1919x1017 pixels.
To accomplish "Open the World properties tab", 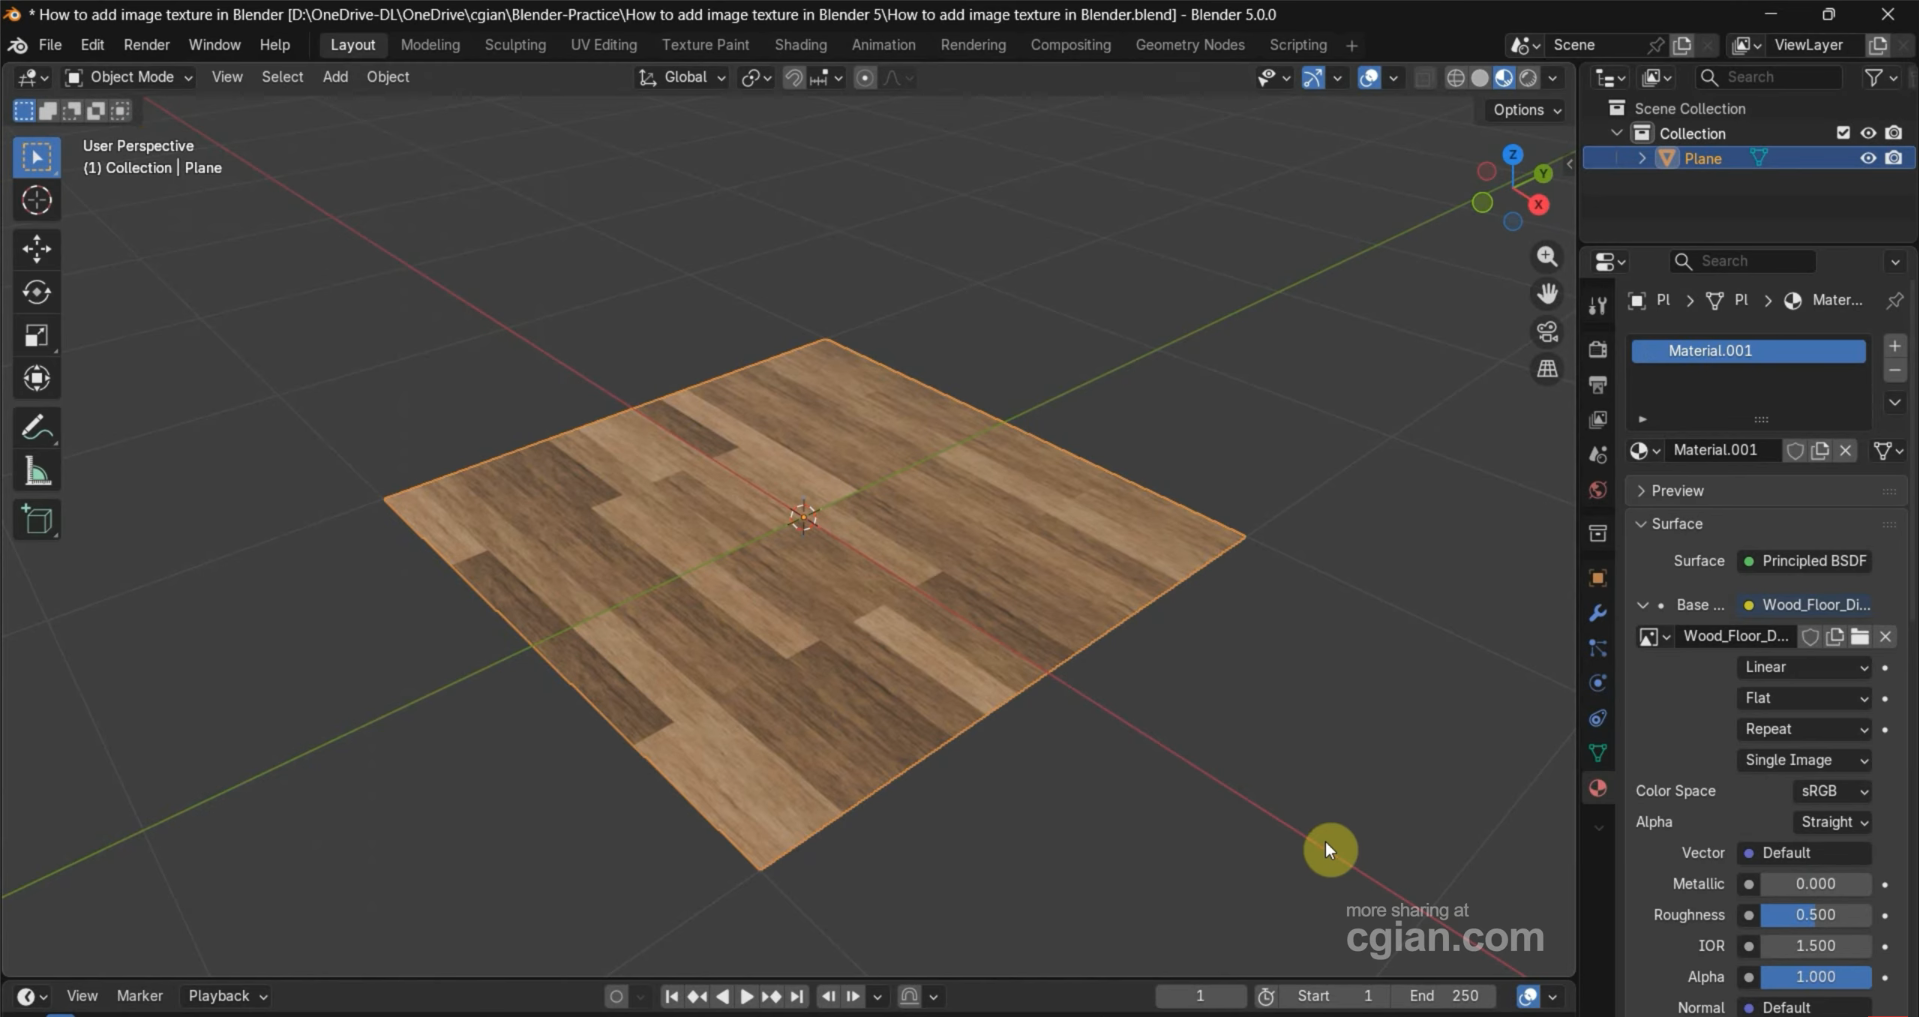I will coord(1598,490).
